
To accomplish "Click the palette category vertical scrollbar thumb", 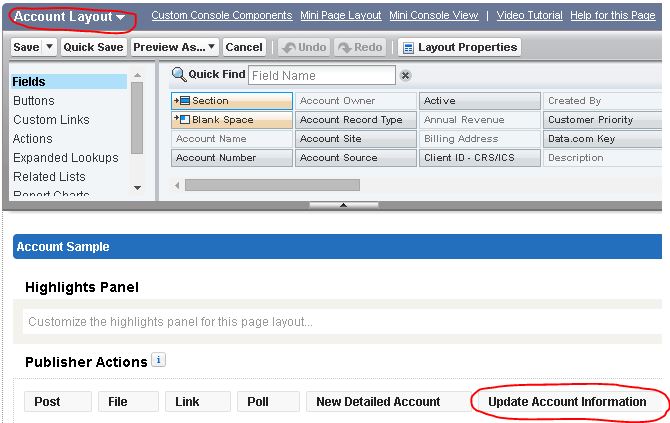I will coord(137,118).
